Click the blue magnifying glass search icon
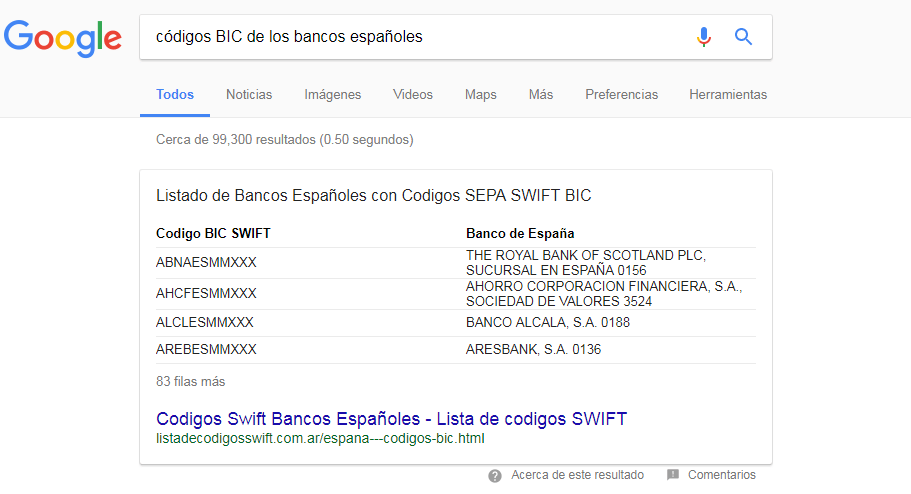Viewport: 911px width, 494px height. click(x=743, y=37)
